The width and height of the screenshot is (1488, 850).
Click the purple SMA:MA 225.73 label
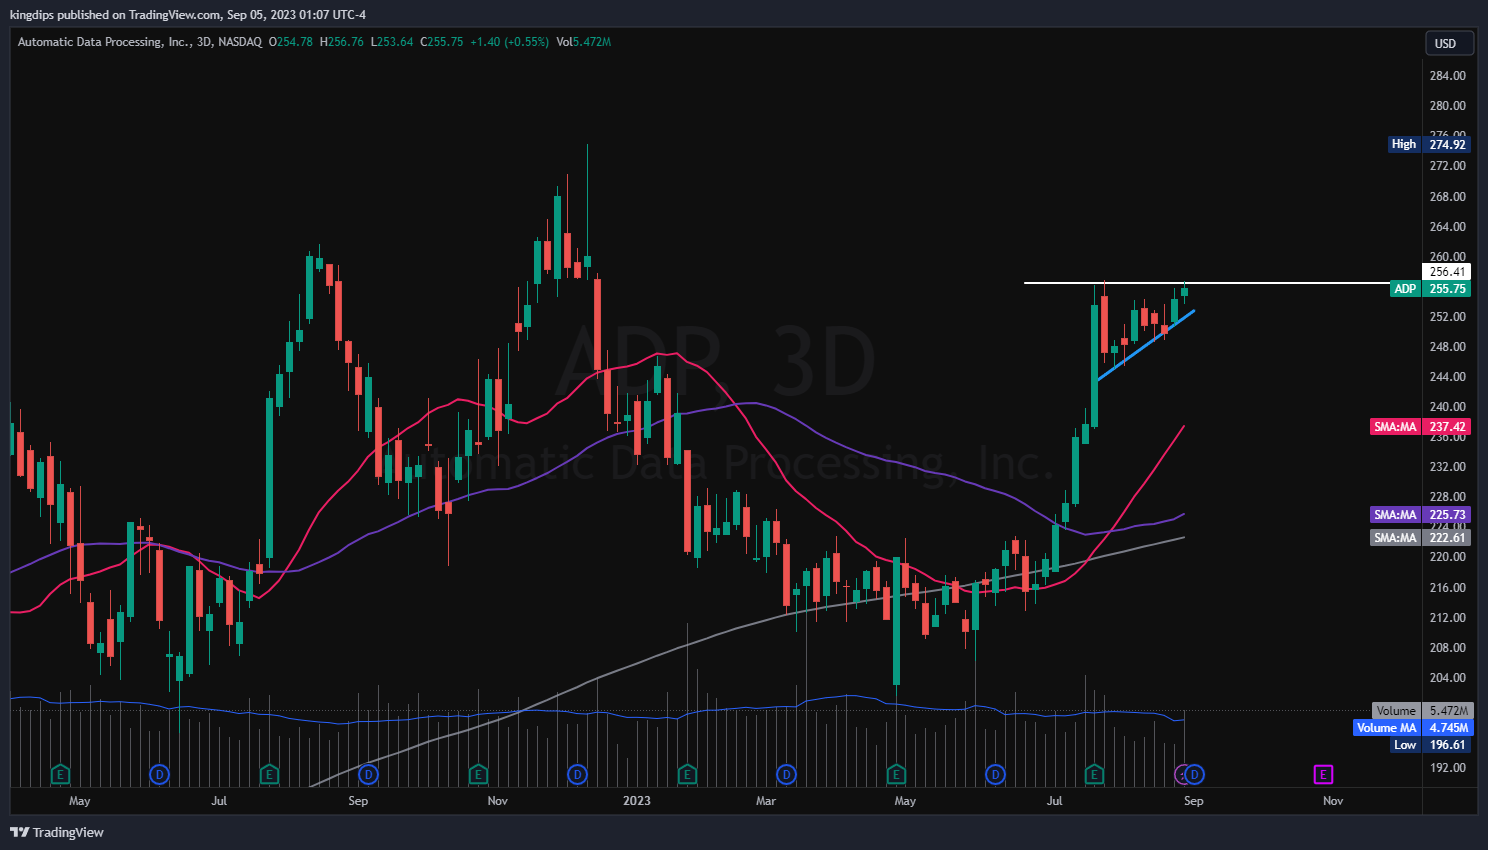pos(1420,515)
